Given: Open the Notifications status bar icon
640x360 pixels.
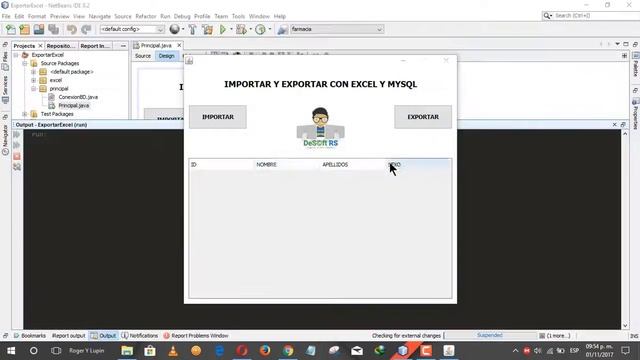Looking at the screenshot, I should coord(125,336).
